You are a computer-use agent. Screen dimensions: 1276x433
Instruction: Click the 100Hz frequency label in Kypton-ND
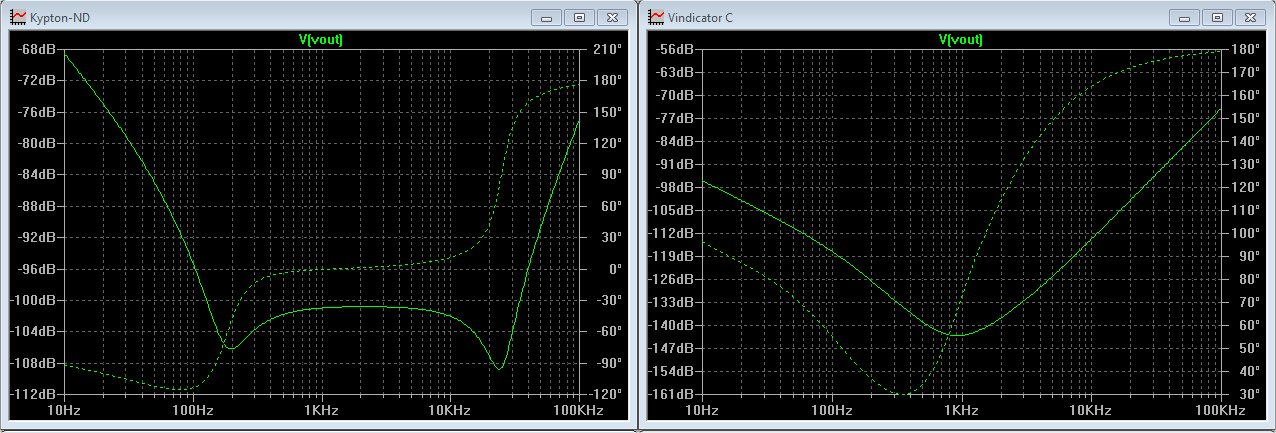click(192, 412)
